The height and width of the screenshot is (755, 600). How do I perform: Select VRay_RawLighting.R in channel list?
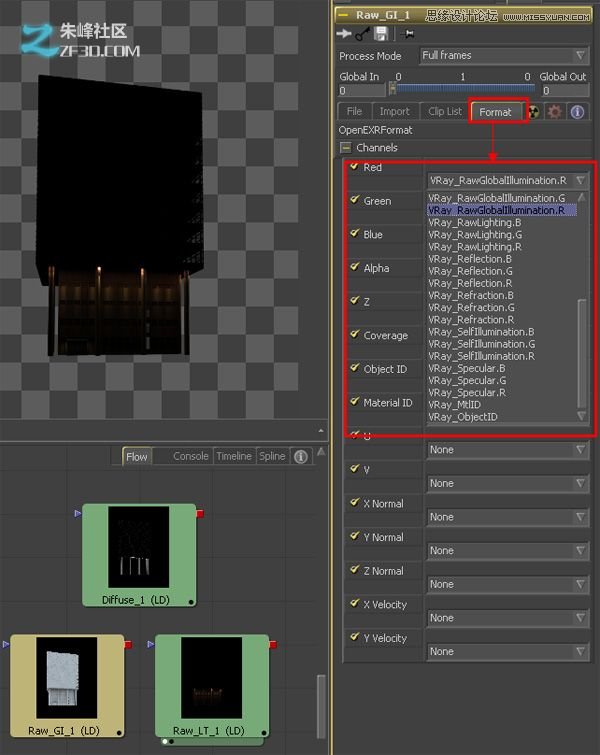475,247
